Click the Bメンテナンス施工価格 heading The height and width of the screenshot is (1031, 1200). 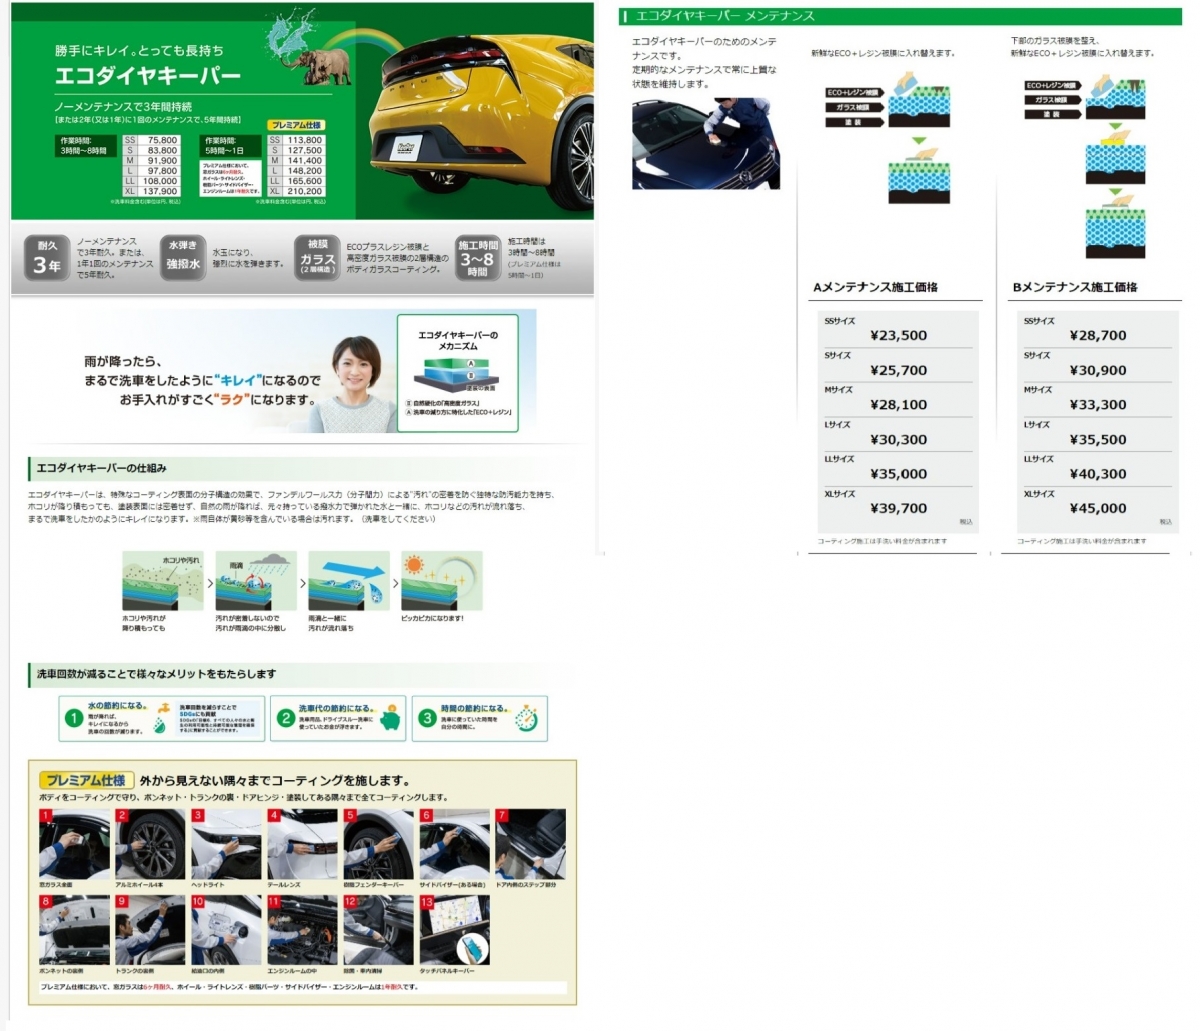click(1075, 287)
